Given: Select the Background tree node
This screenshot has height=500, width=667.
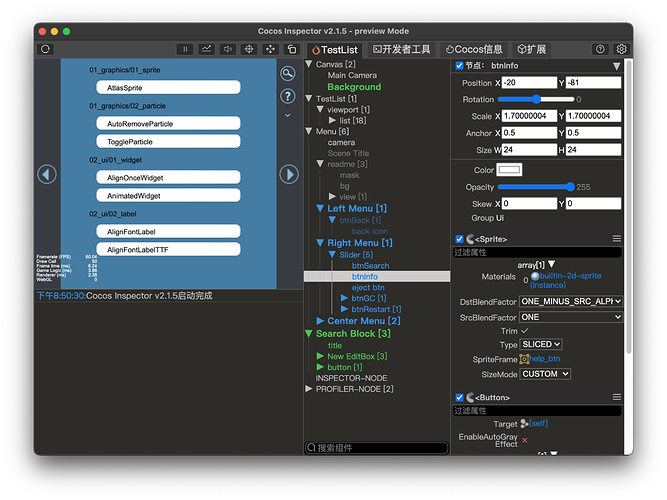Looking at the screenshot, I should pyautogui.click(x=354, y=87).
